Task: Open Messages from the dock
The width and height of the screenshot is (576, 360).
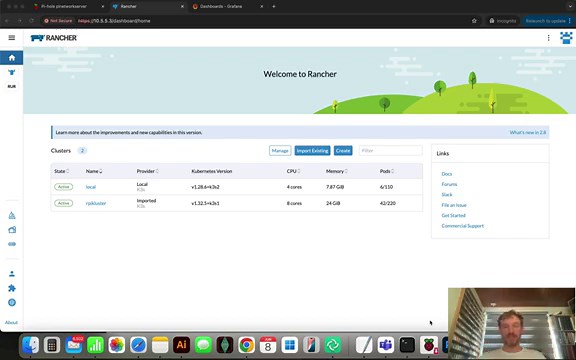Action: (203, 345)
